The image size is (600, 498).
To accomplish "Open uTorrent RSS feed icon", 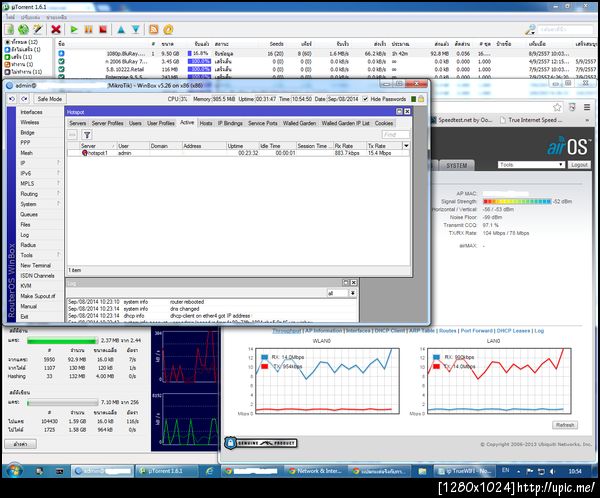I will click(x=153, y=29).
